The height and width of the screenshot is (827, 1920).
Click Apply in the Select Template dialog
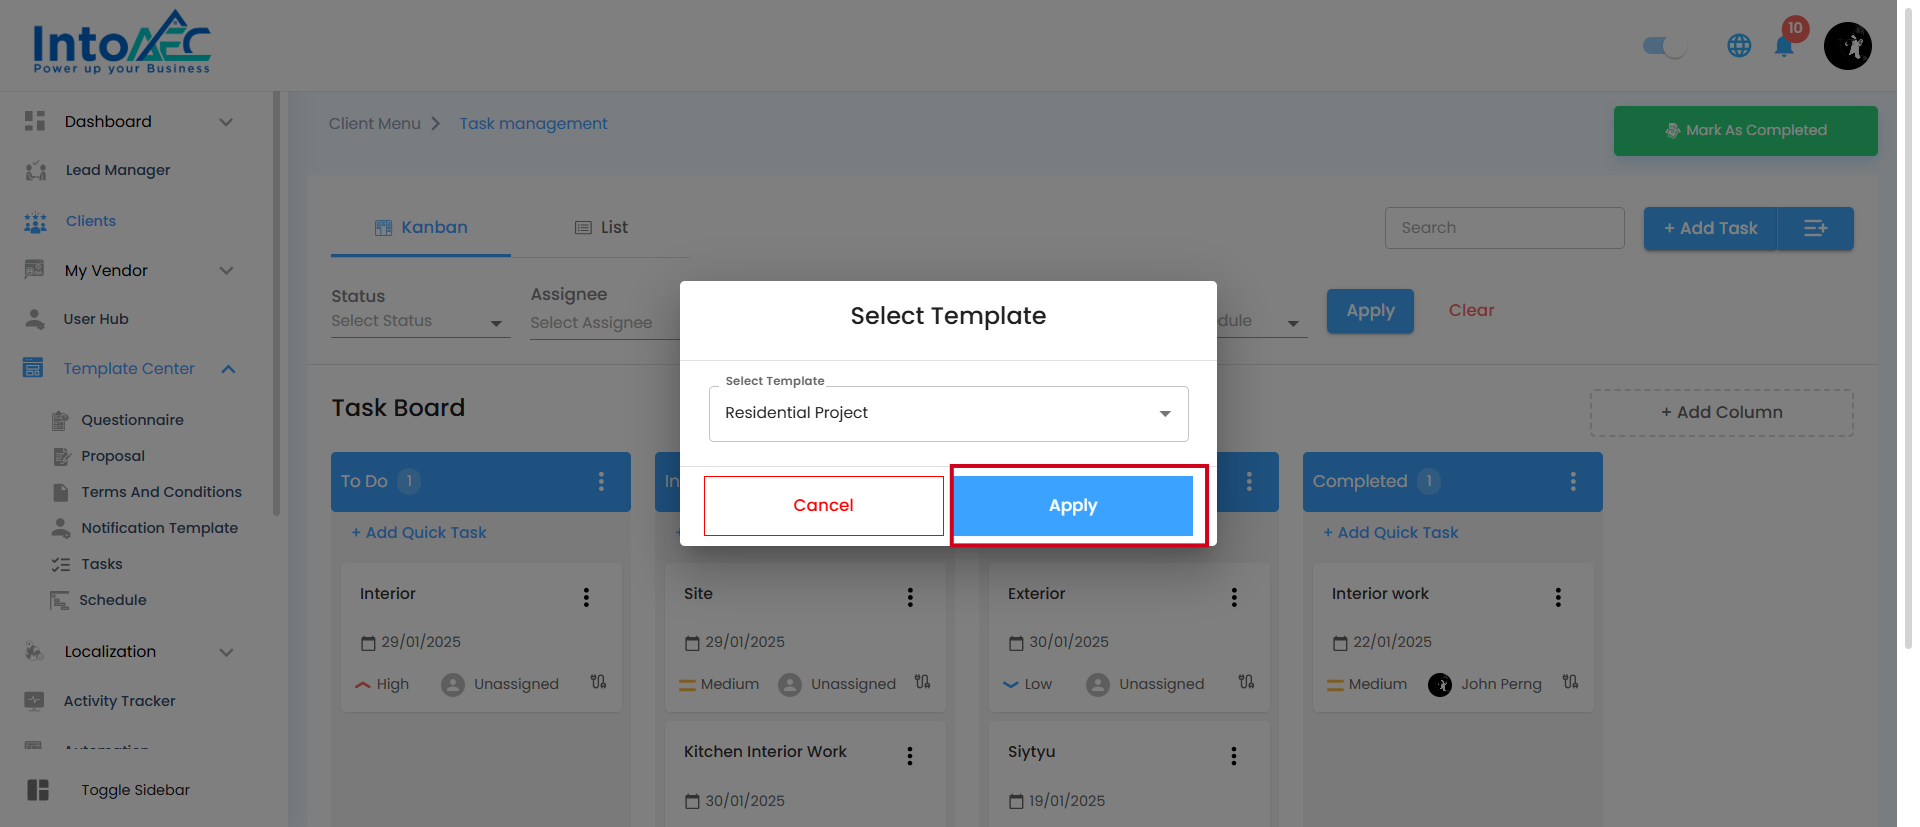[1073, 505]
